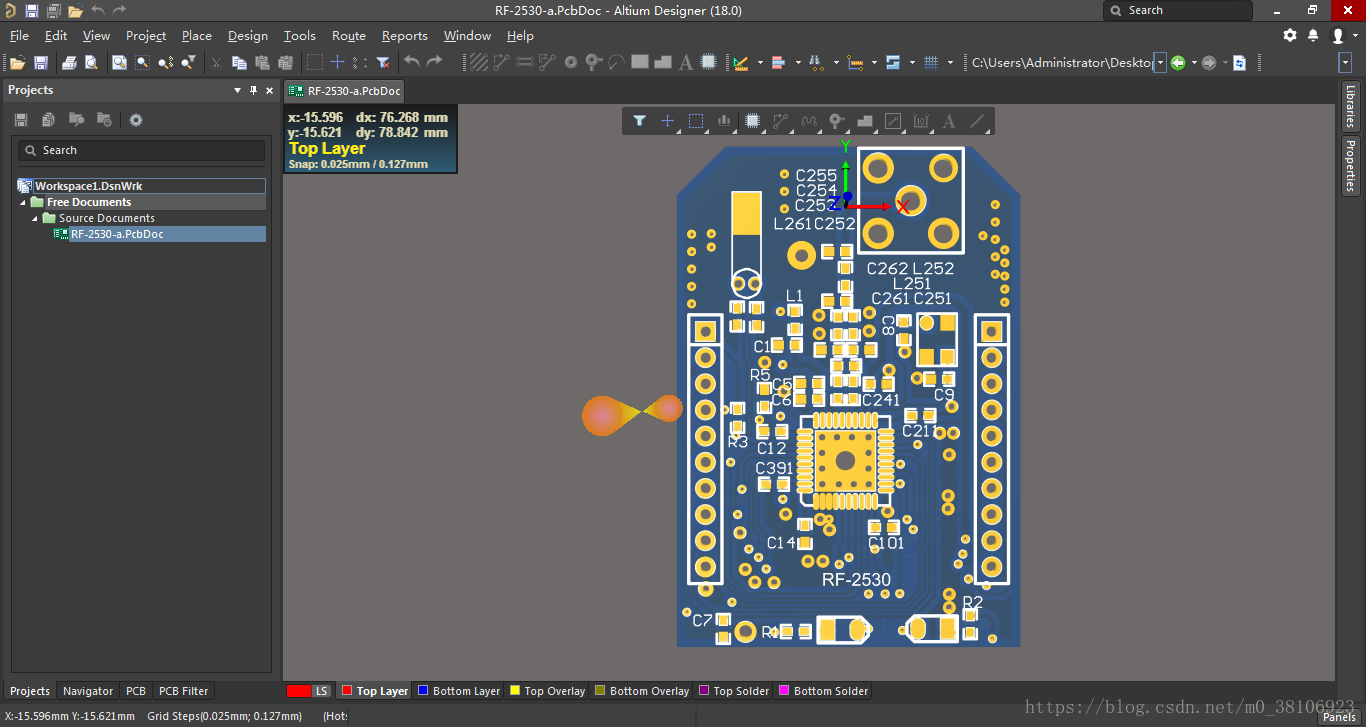Click active bar Place Line icon

click(x=978, y=121)
